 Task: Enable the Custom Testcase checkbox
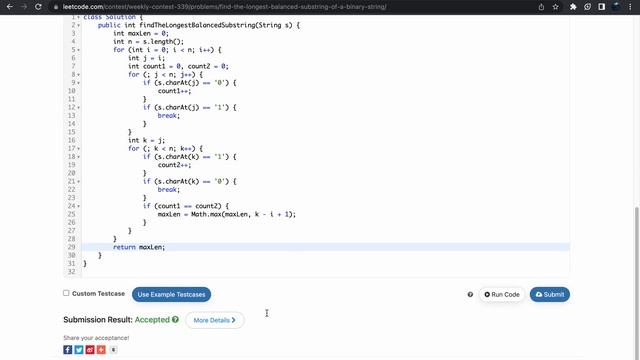click(66, 293)
